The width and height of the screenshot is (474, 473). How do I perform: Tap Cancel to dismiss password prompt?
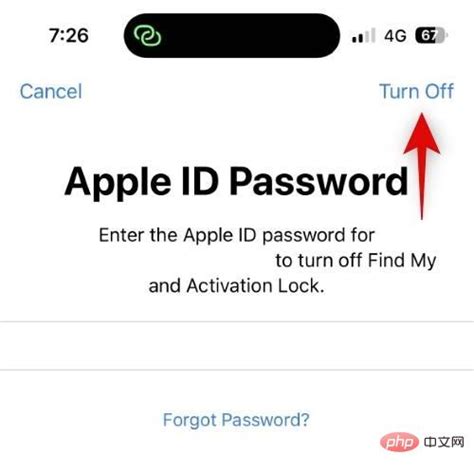51,91
